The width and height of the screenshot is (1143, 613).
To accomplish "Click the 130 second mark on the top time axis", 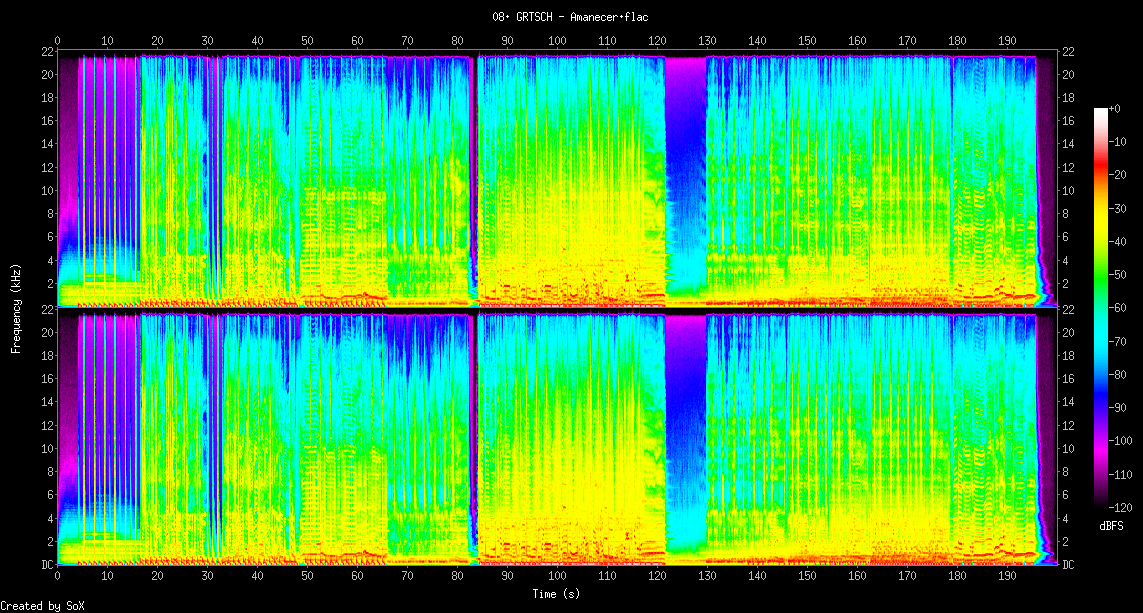I will (707, 41).
